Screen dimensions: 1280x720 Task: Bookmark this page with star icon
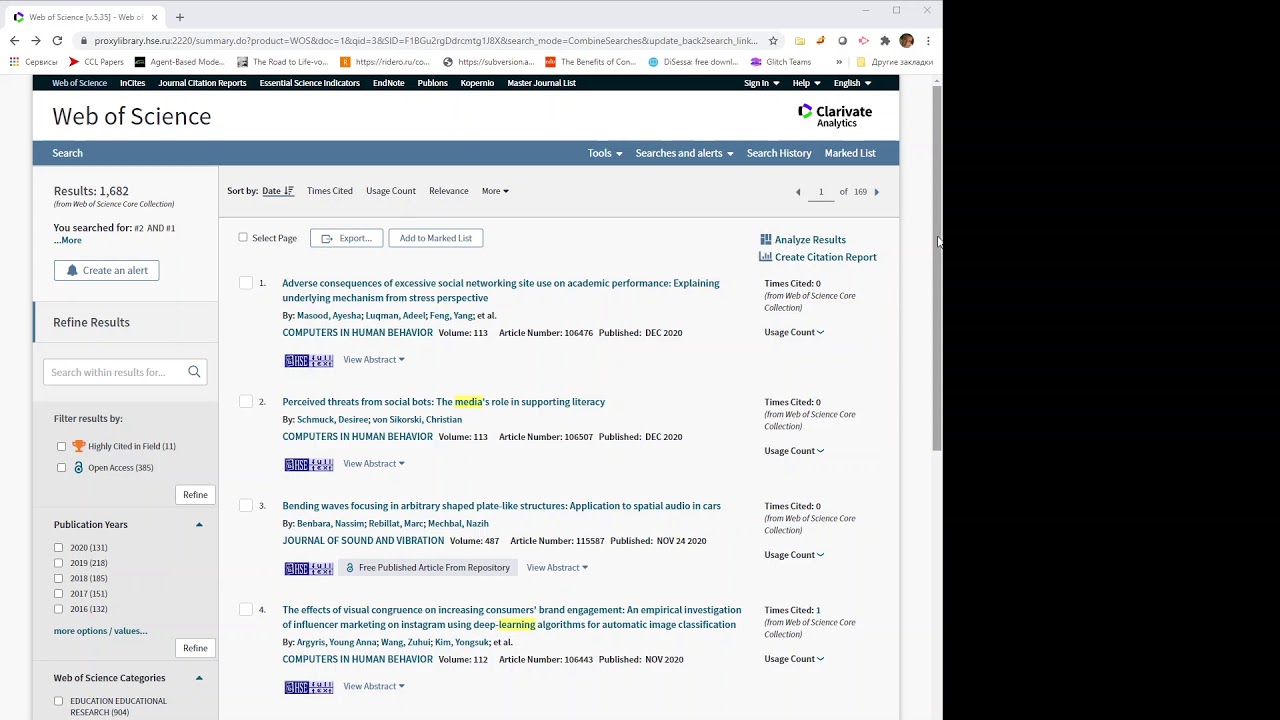pyautogui.click(x=773, y=41)
